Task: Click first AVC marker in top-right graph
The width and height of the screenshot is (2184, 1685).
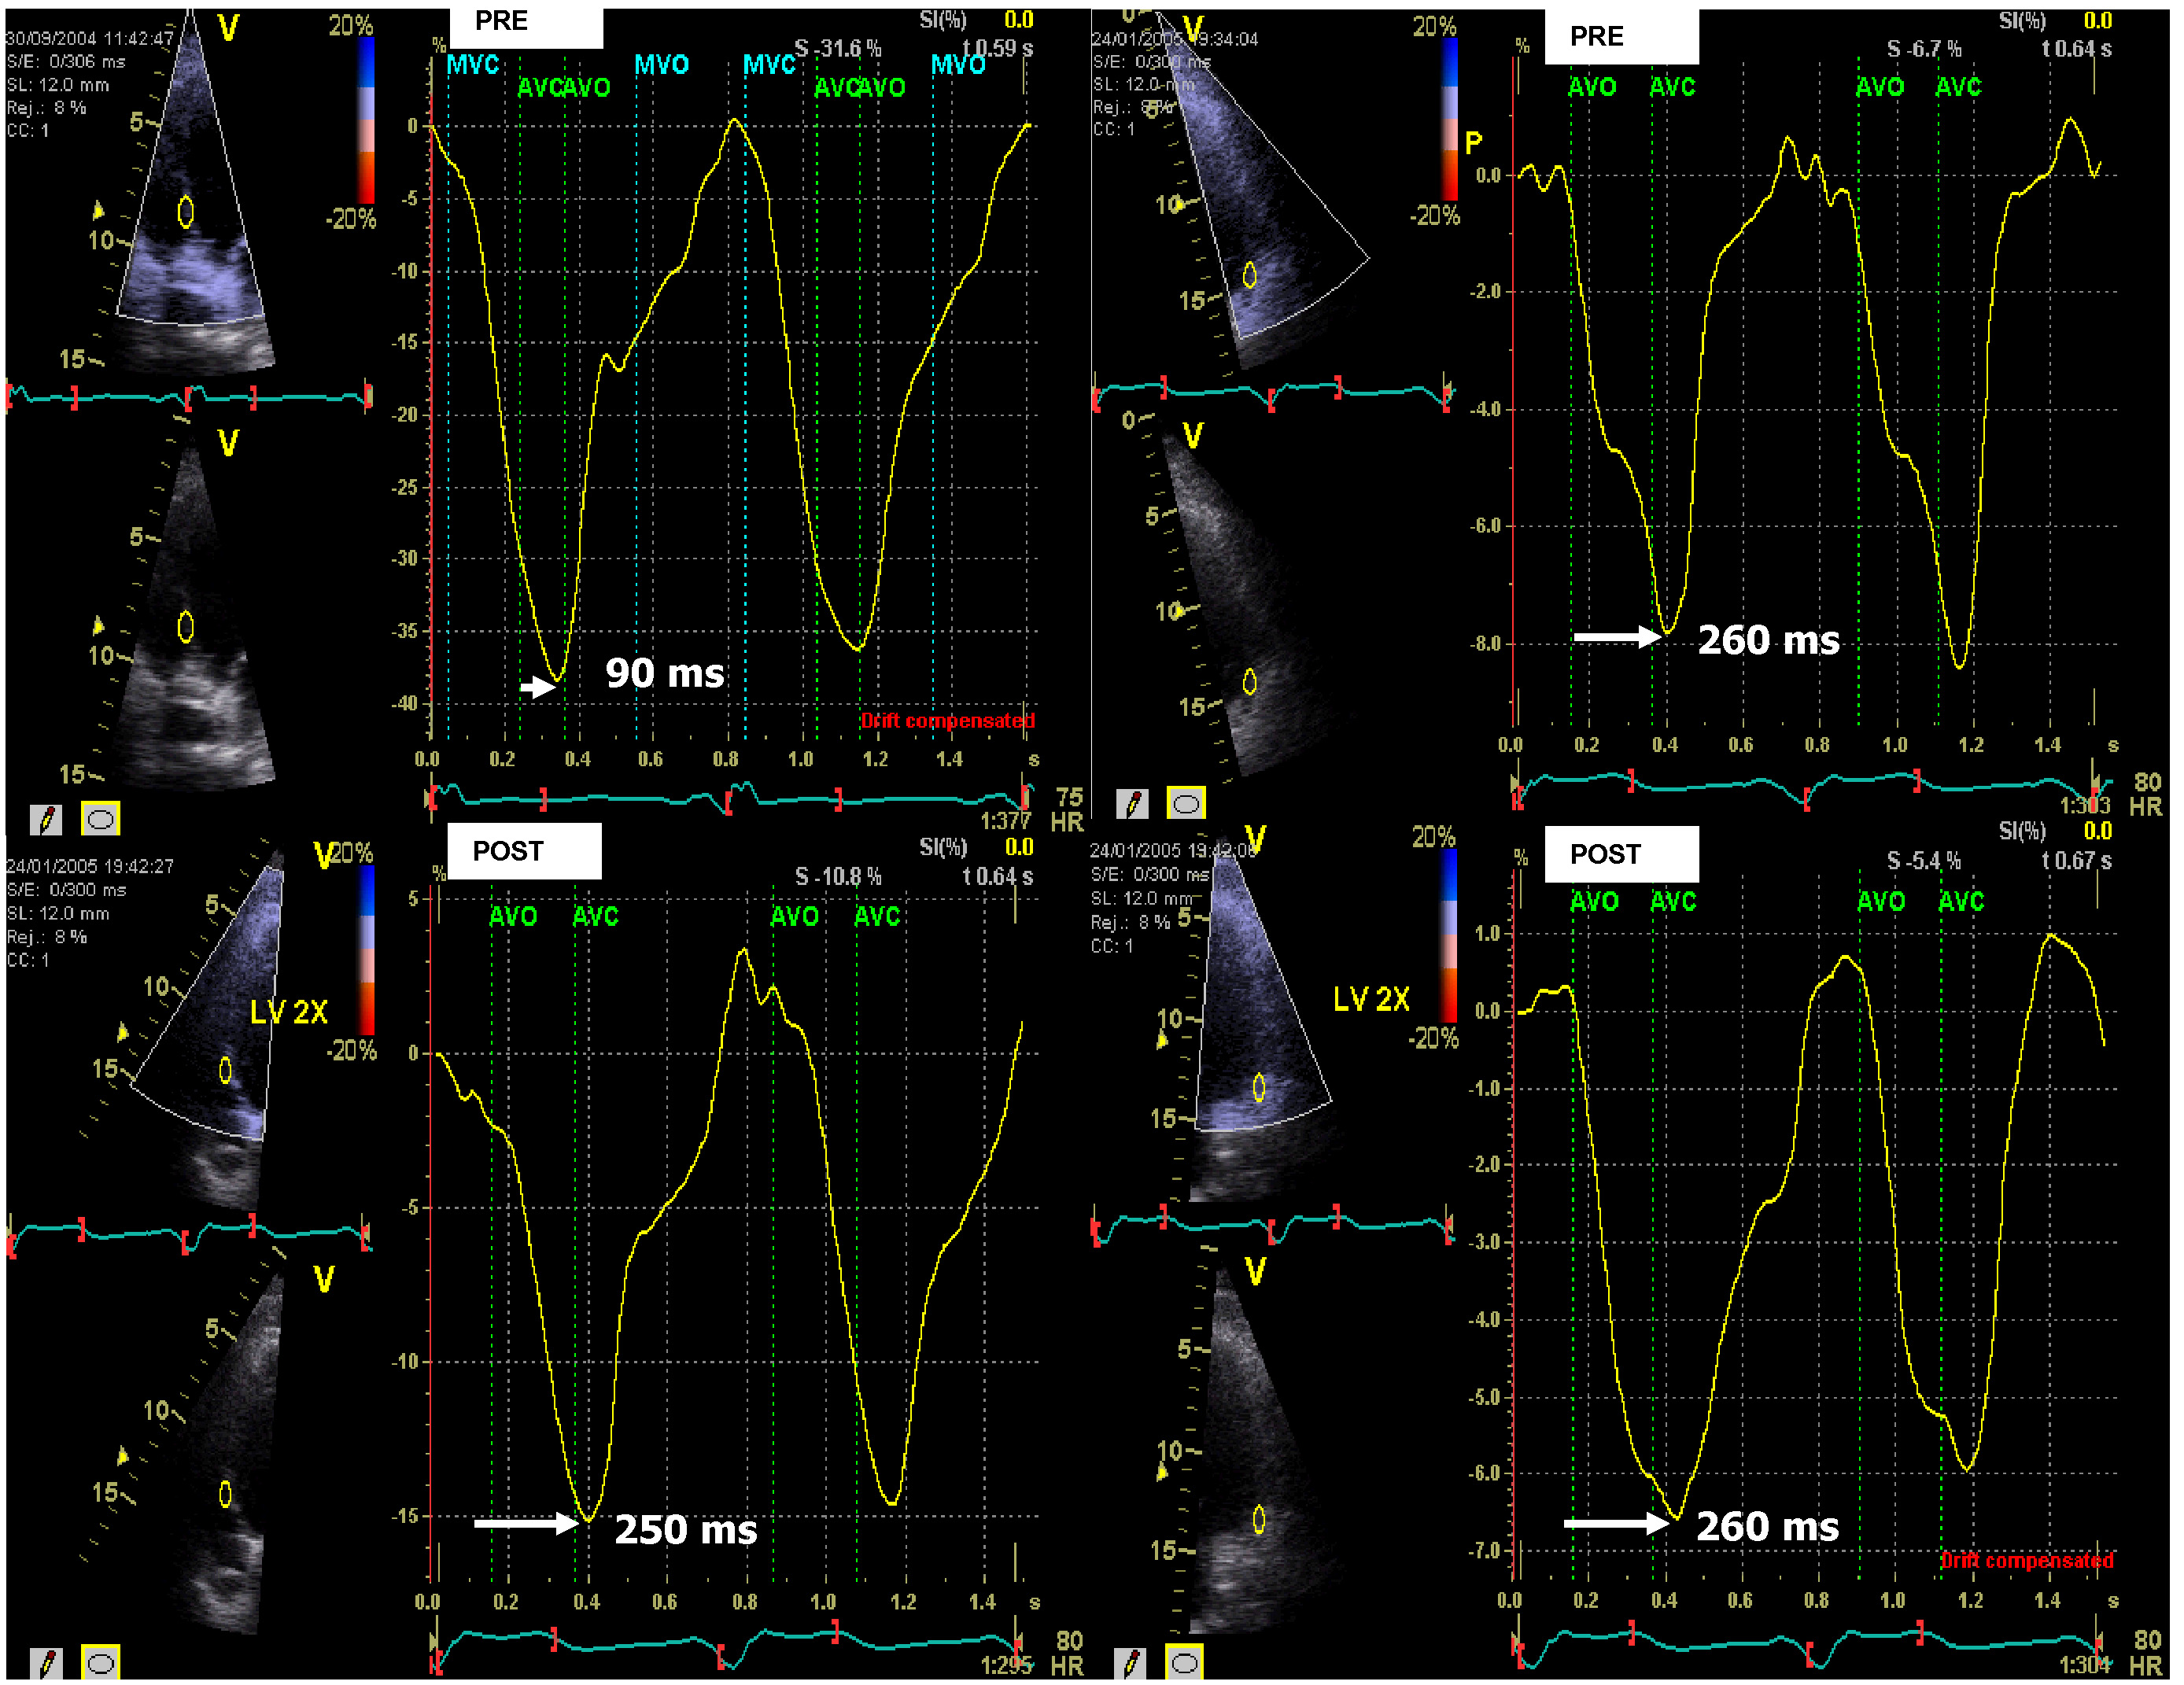Action: 1672,87
